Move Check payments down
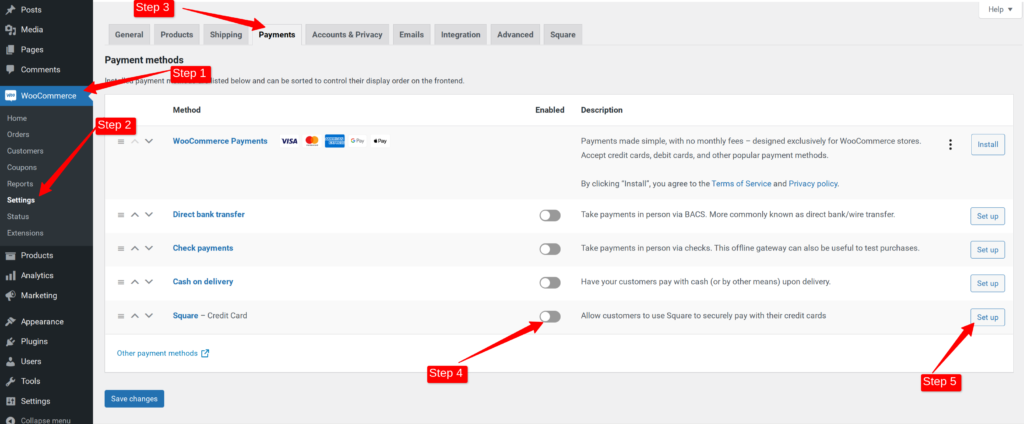 click(x=149, y=249)
